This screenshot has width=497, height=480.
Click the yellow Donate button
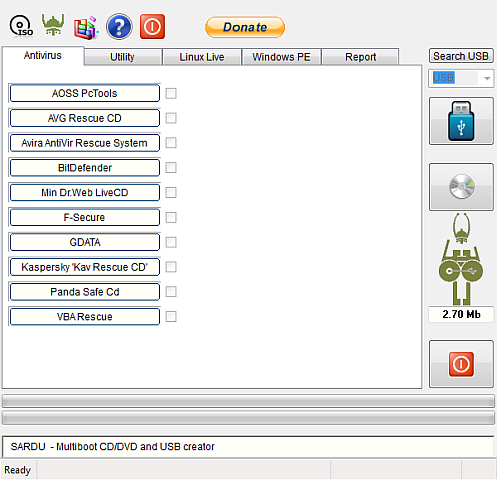pyautogui.click(x=245, y=27)
